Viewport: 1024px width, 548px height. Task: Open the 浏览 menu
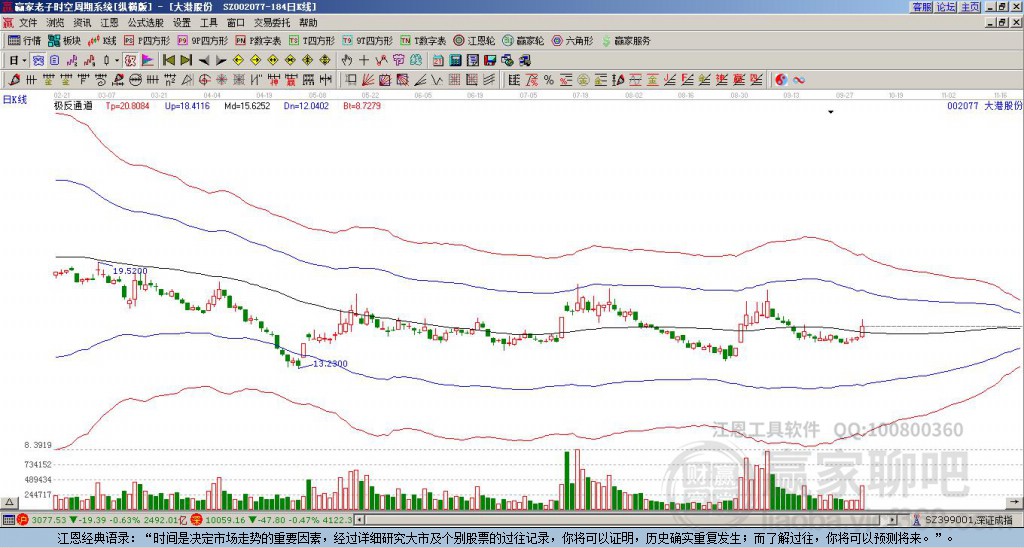pos(56,23)
